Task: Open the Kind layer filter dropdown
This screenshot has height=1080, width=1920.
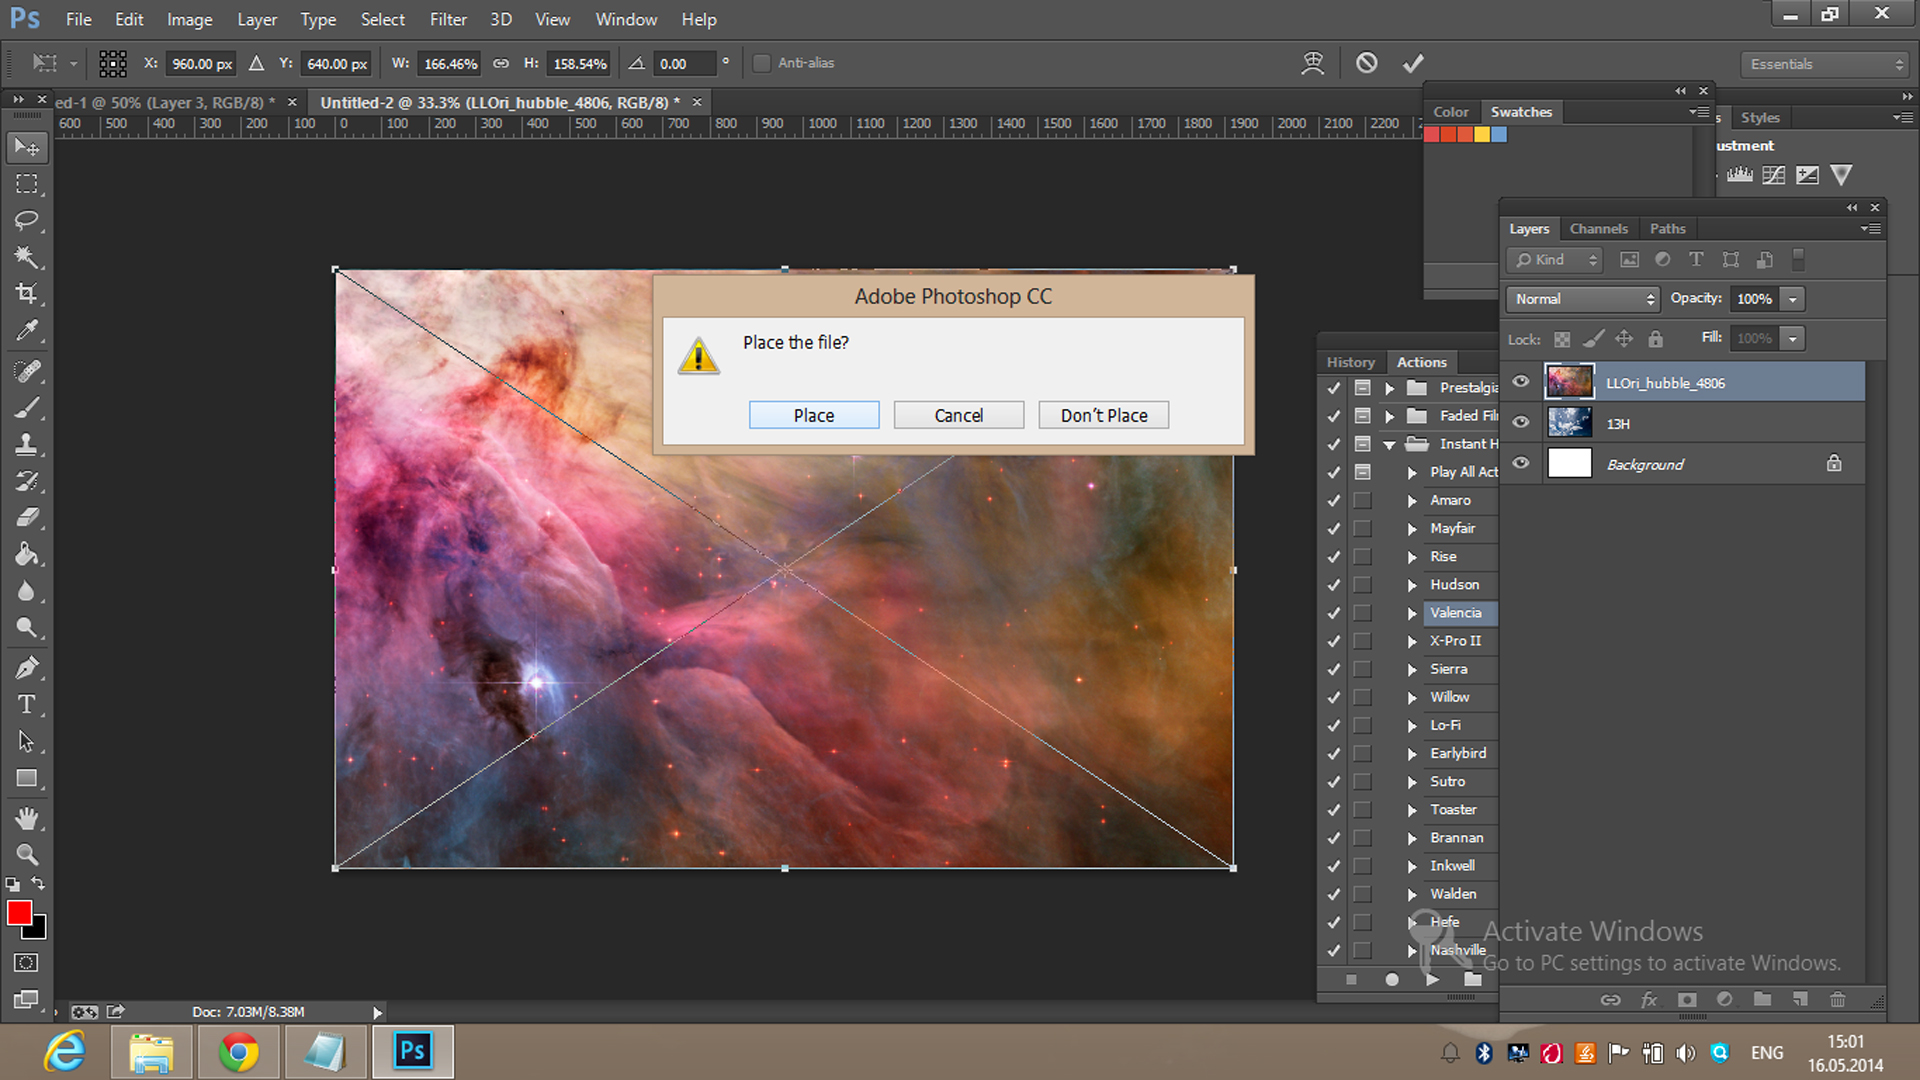Action: (1556, 260)
